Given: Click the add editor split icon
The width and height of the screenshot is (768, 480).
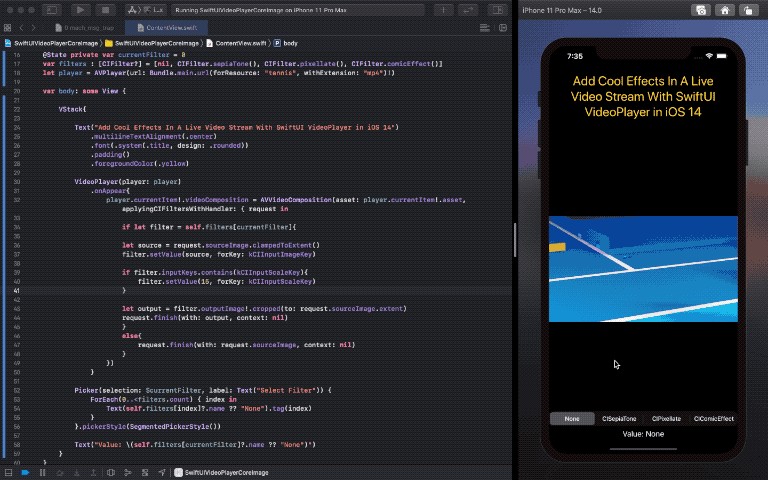Looking at the screenshot, I should click(x=503, y=28).
